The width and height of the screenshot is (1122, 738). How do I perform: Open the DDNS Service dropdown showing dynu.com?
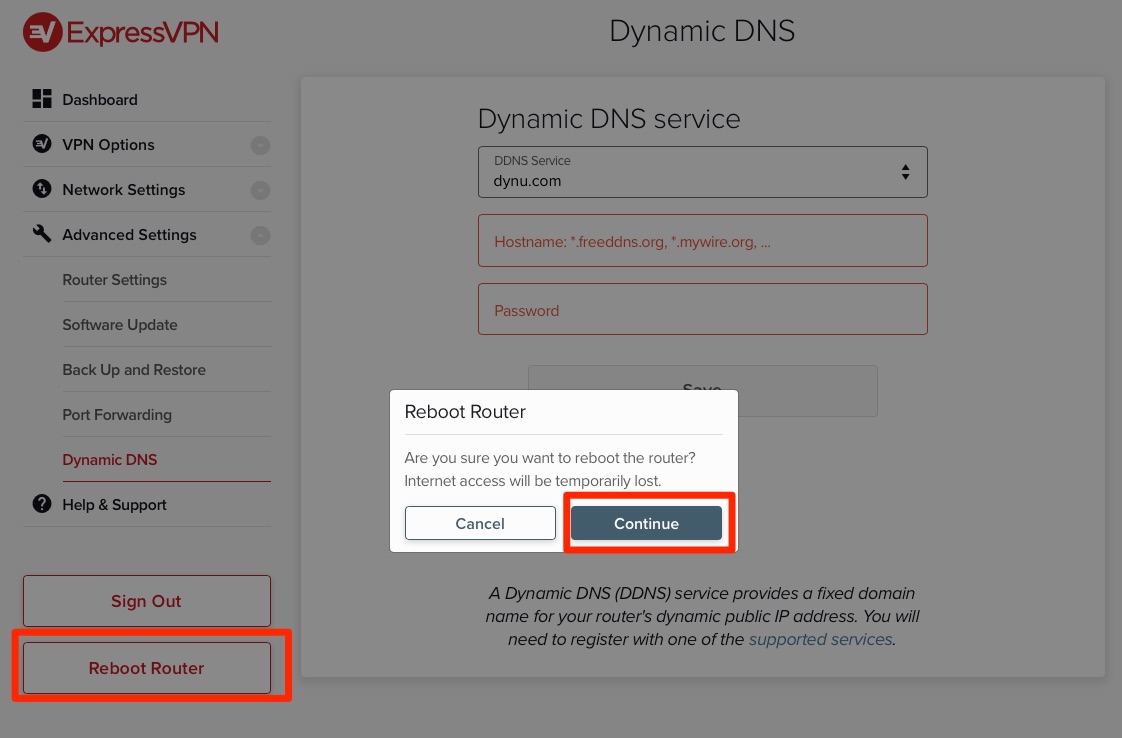tap(702, 172)
